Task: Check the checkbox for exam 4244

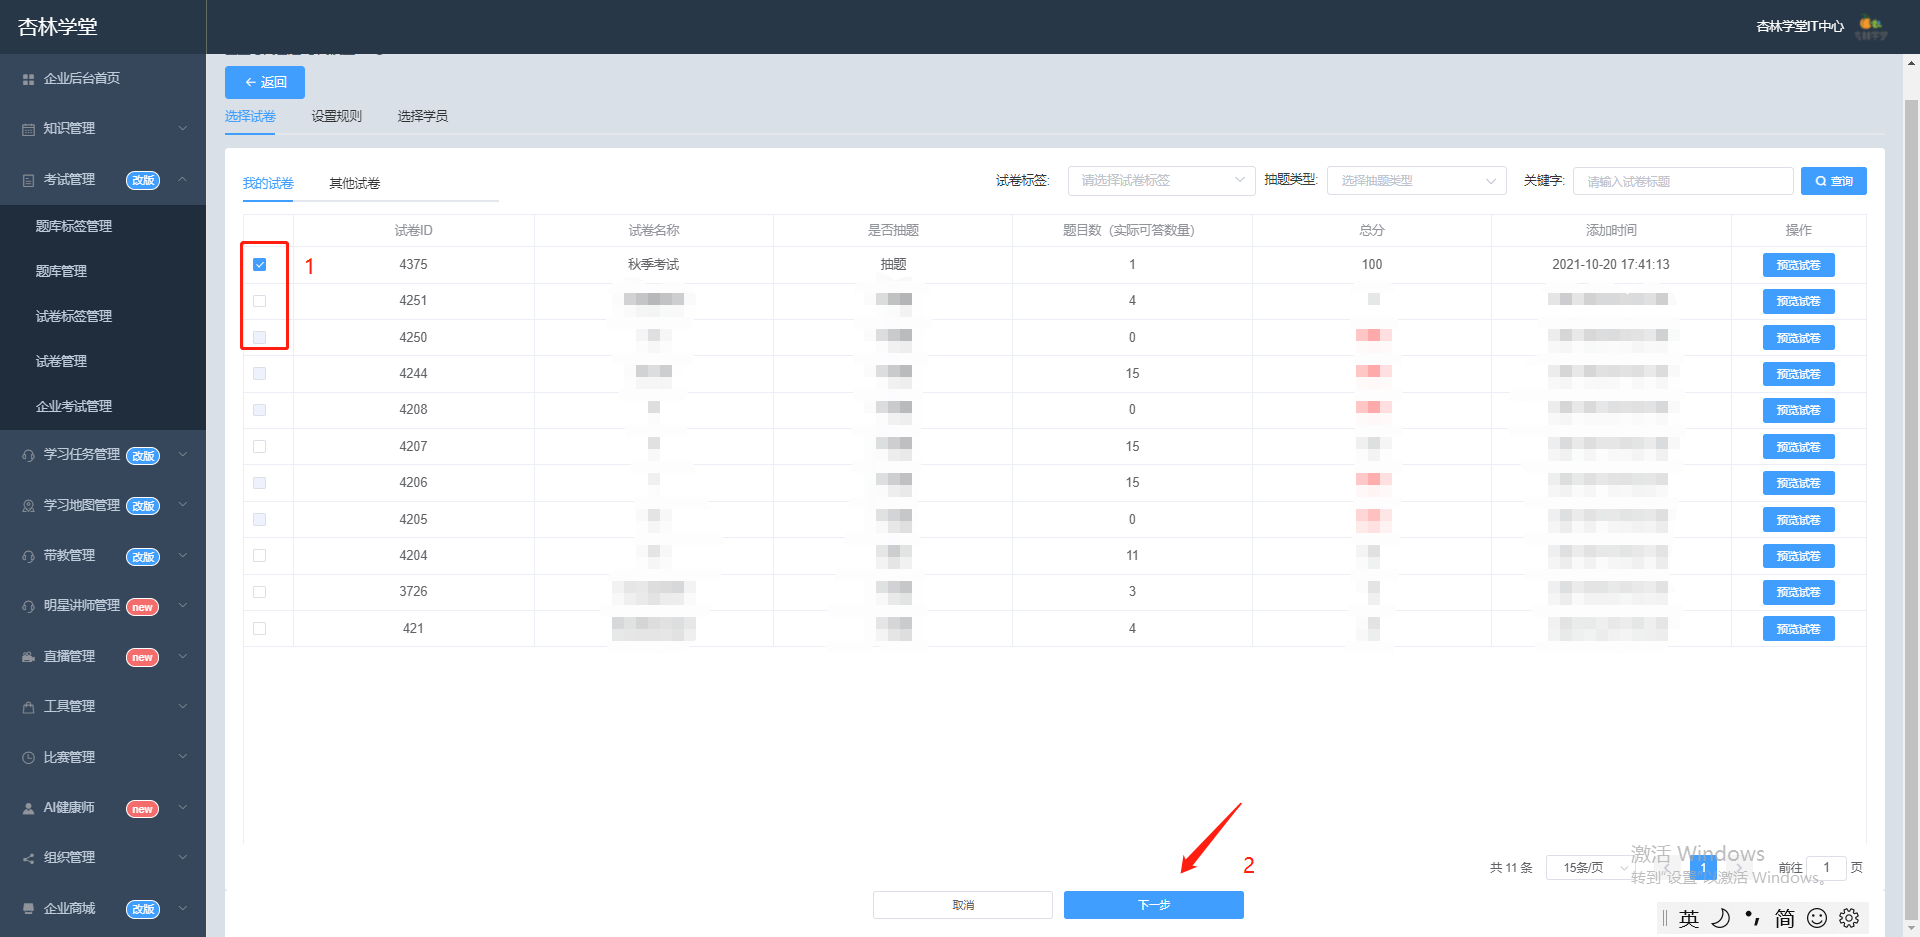Action: pos(260,374)
